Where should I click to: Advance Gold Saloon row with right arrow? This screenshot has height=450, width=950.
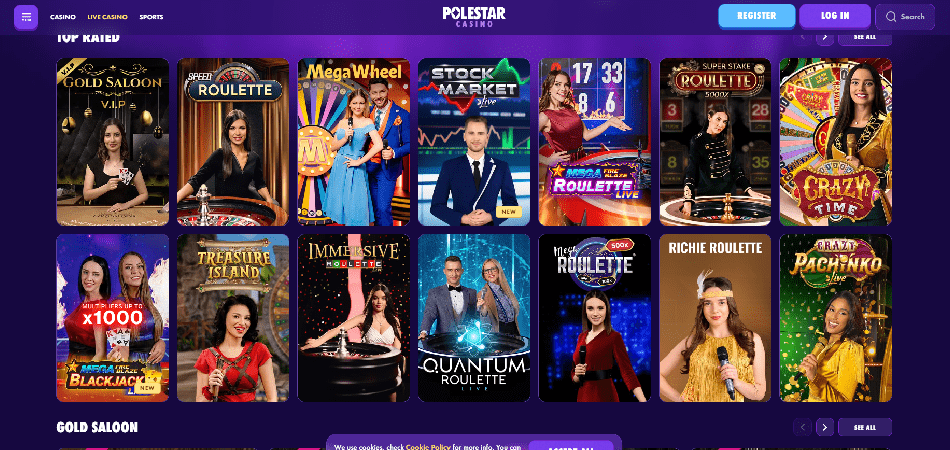coord(825,427)
